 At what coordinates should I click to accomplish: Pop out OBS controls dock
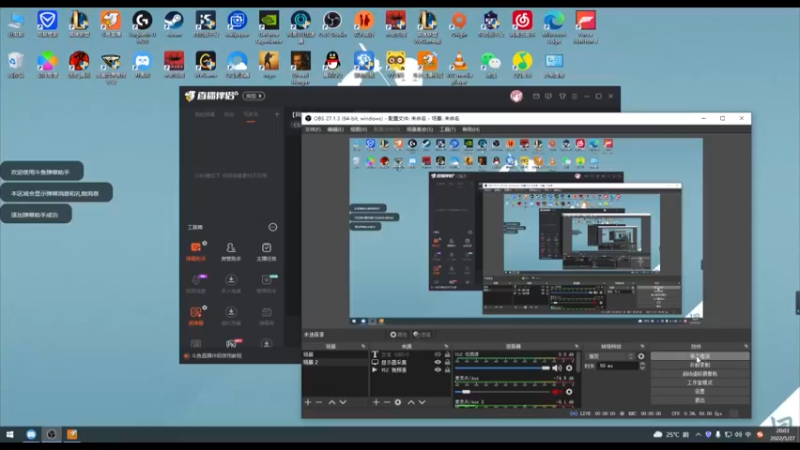pos(746,346)
